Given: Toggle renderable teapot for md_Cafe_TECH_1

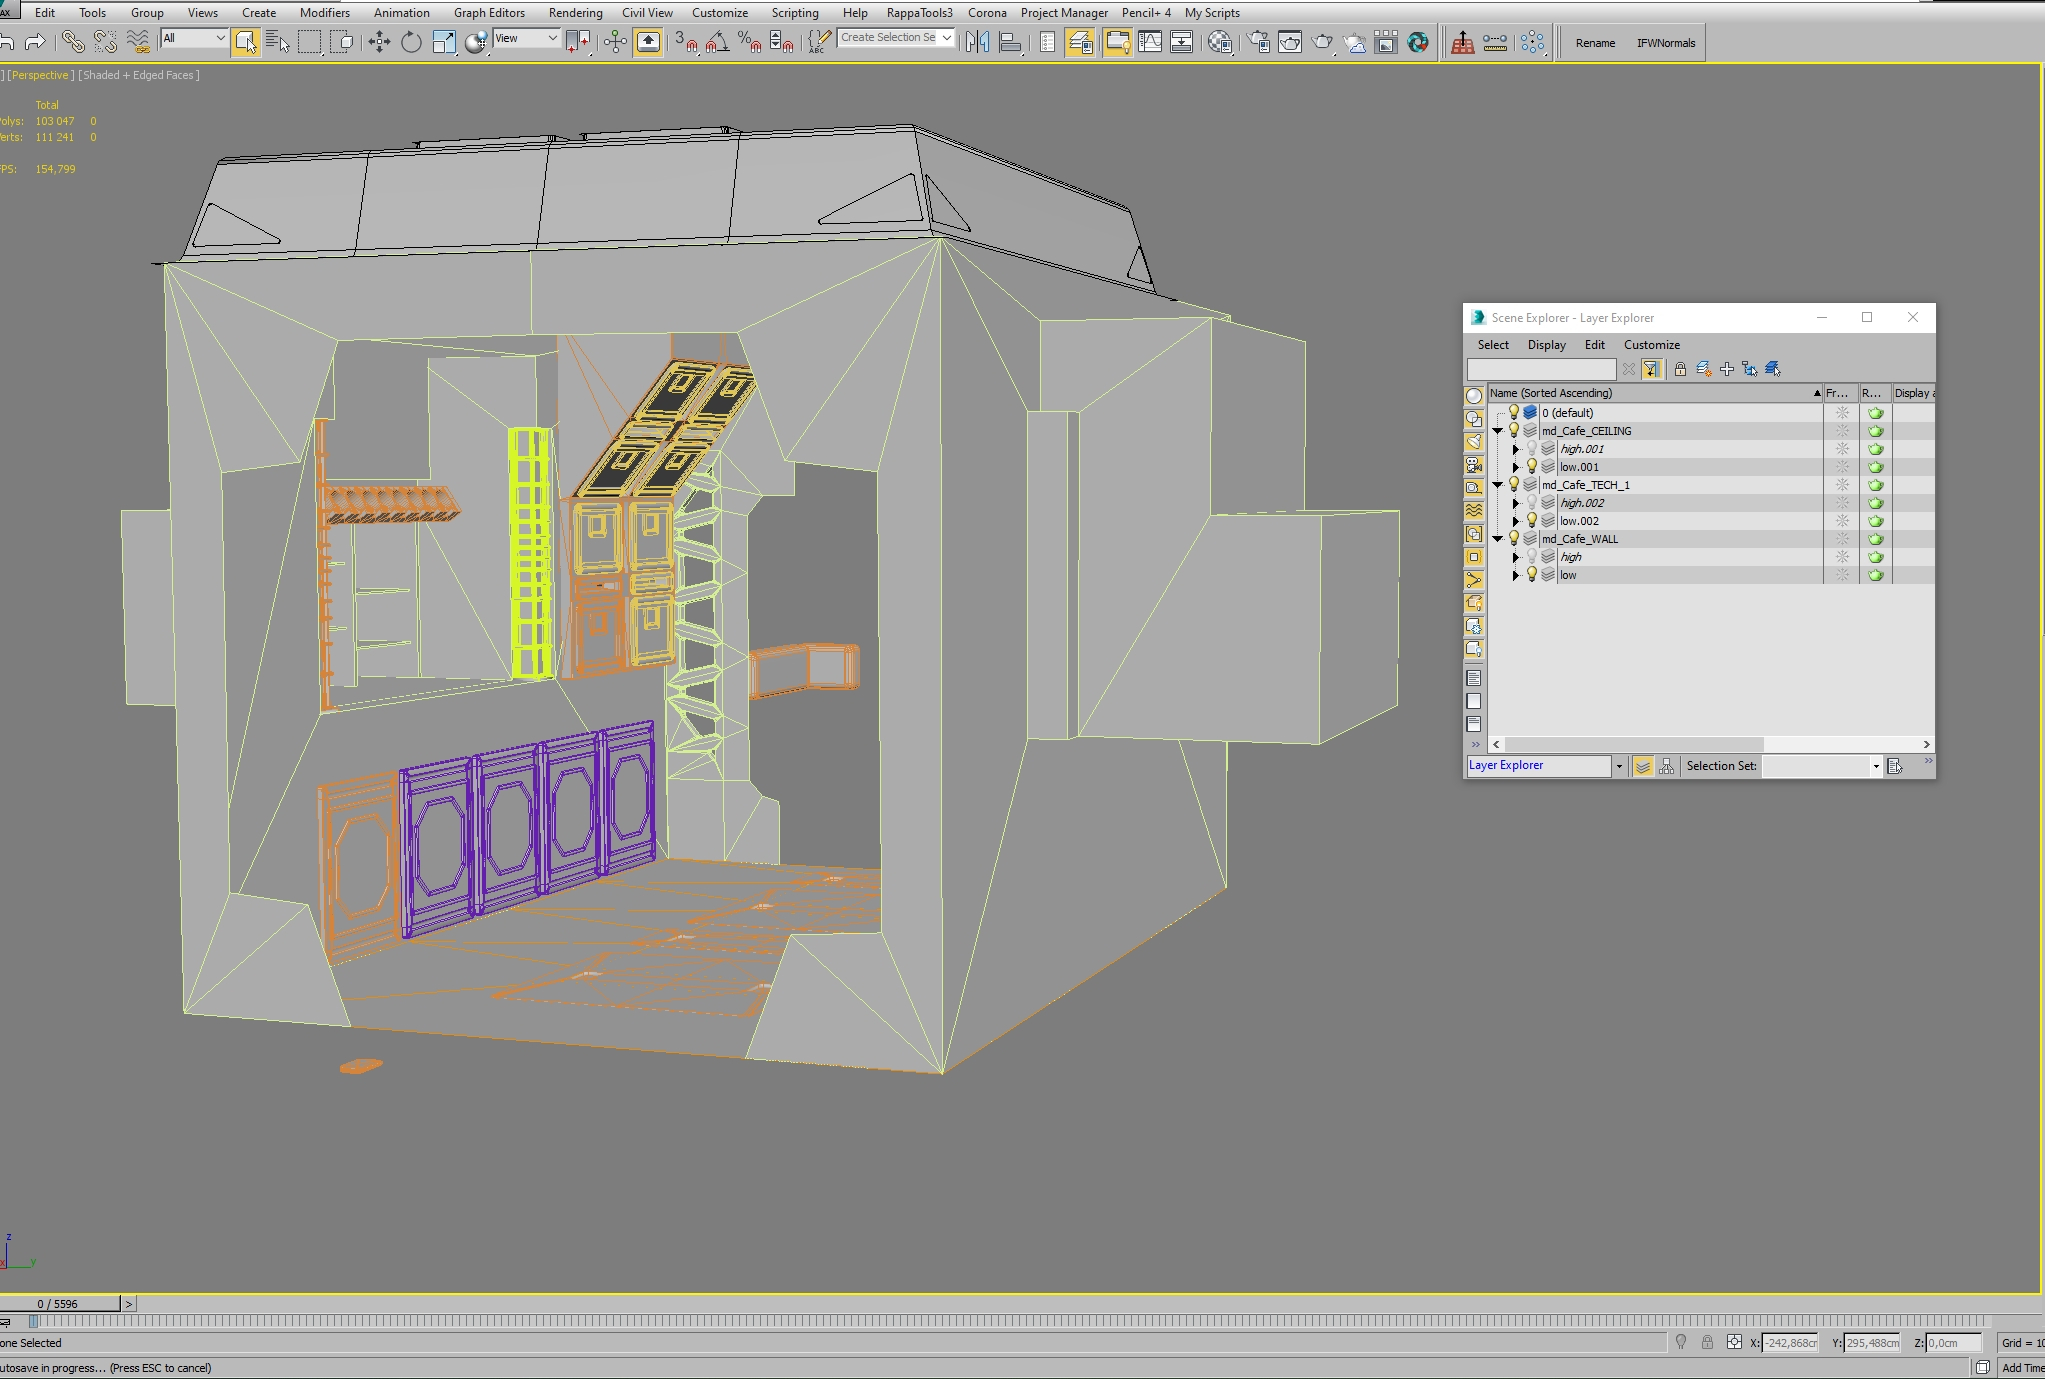Looking at the screenshot, I should [x=1875, y=485].
